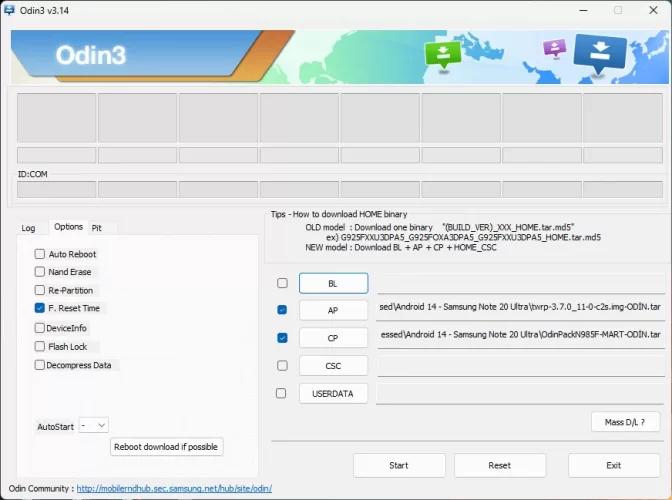The height and width of the screenshot is (500, 672).
Task: Enable the Auto Reboot checkbox
Action: pos(40,254)
